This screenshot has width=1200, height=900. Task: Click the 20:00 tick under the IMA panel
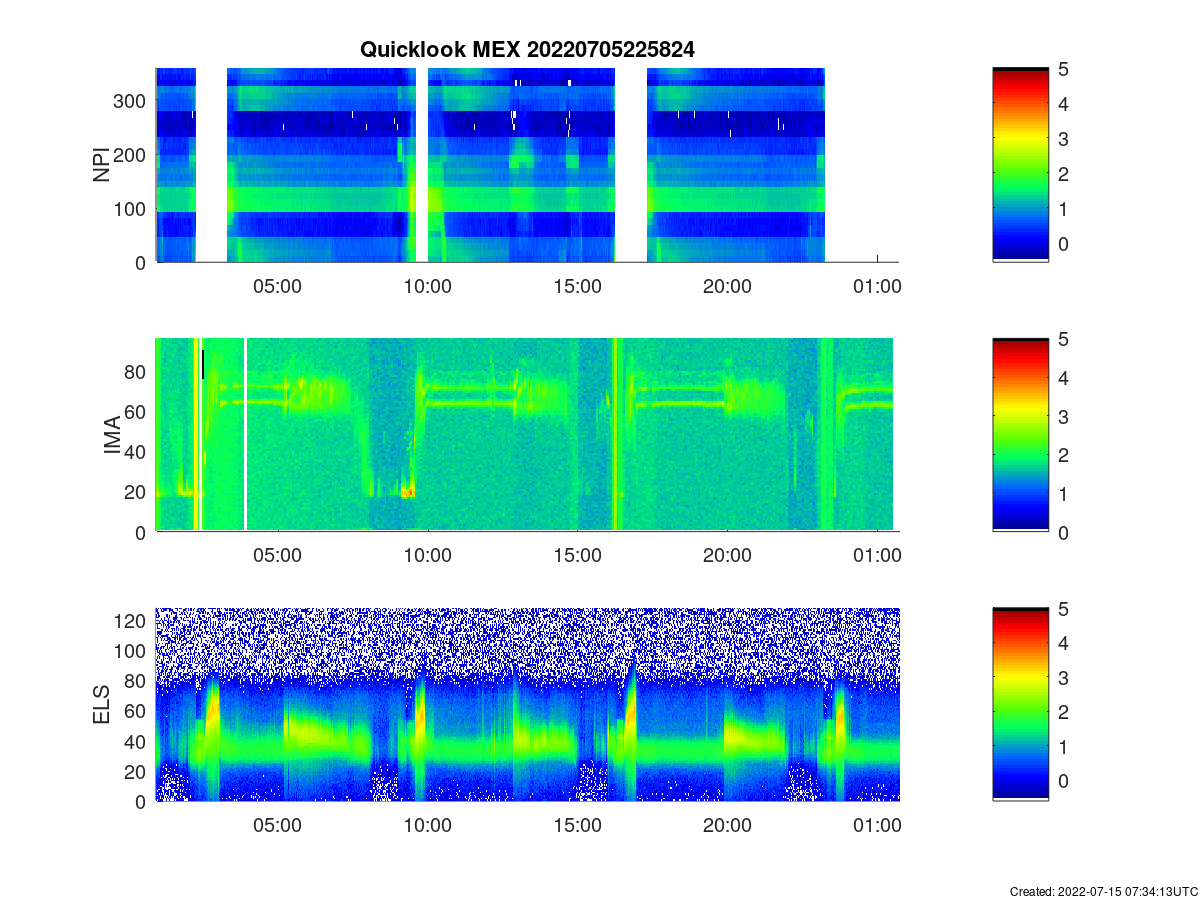click(727, 556)
